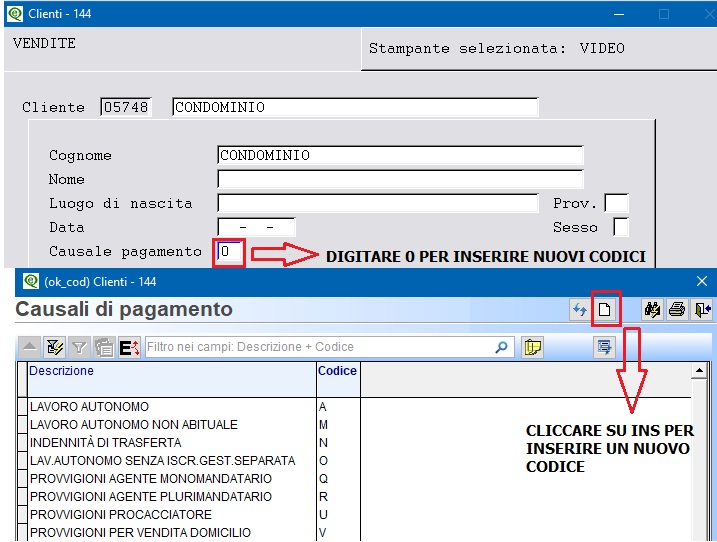717x542 pixels.
Task: Click the printer icon in the dialog header
Action: [677, 310]
